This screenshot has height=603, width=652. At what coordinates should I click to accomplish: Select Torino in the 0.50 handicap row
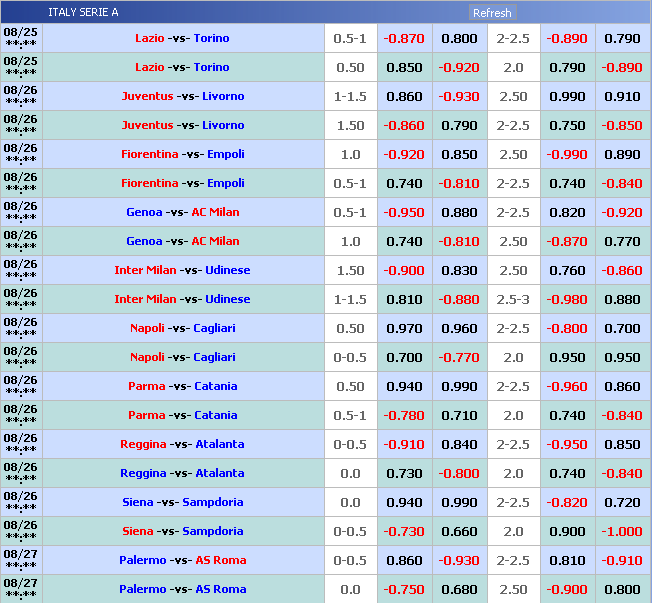tap(212, 67)
